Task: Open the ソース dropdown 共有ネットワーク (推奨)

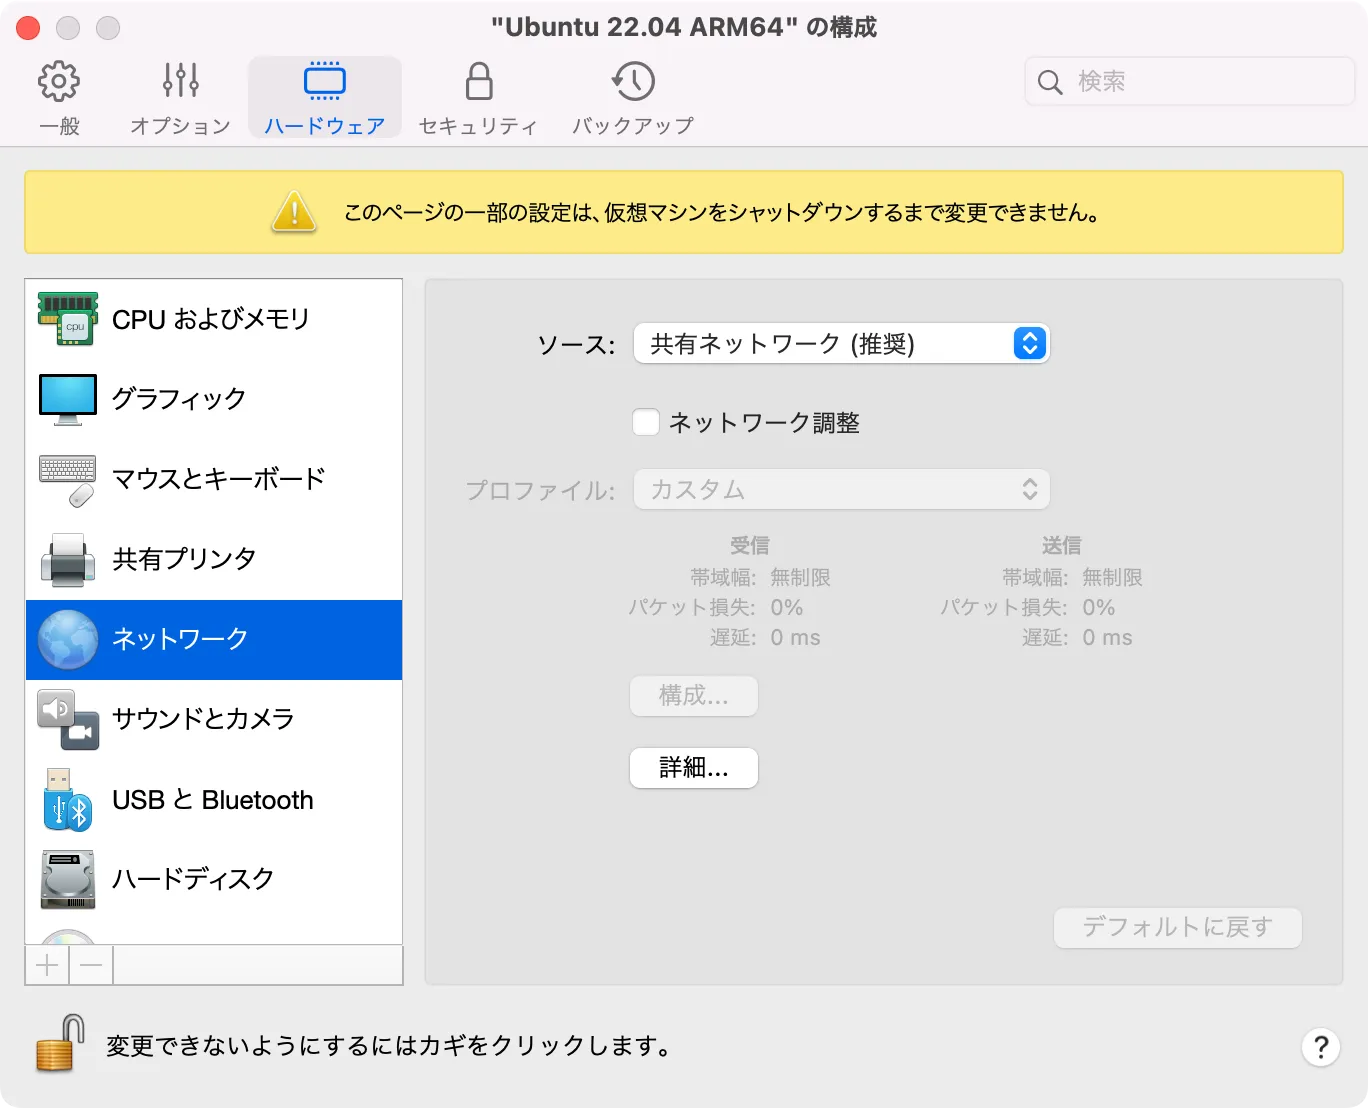Action: click(842, 344)
